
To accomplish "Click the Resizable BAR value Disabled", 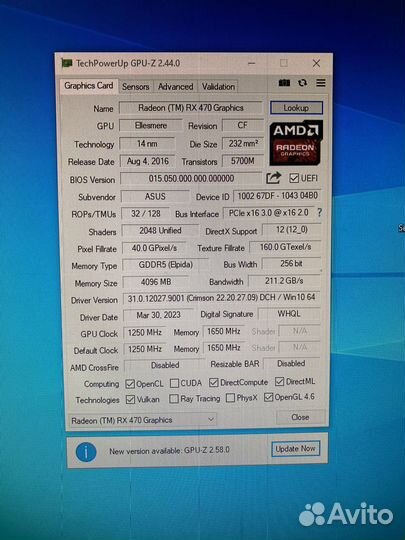I will 291,363.
